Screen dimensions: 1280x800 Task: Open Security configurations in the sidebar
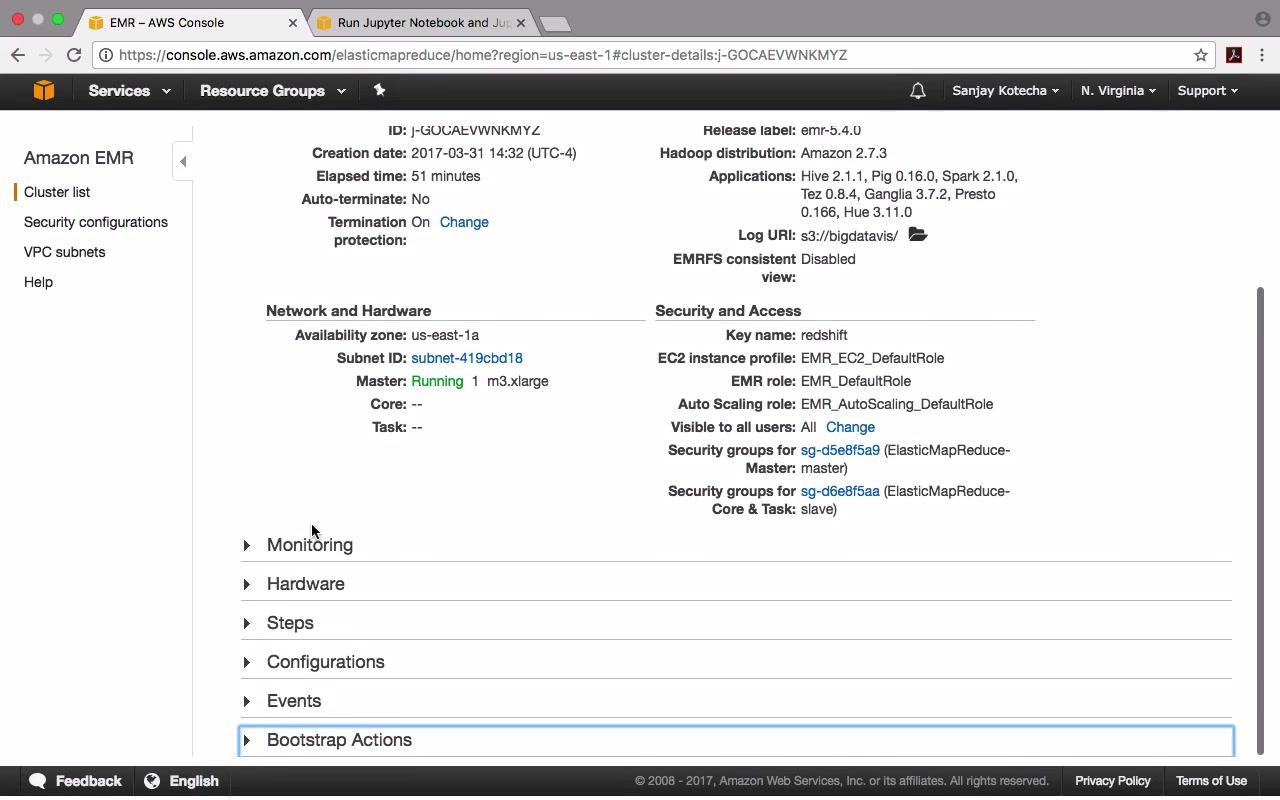[96, 222]
